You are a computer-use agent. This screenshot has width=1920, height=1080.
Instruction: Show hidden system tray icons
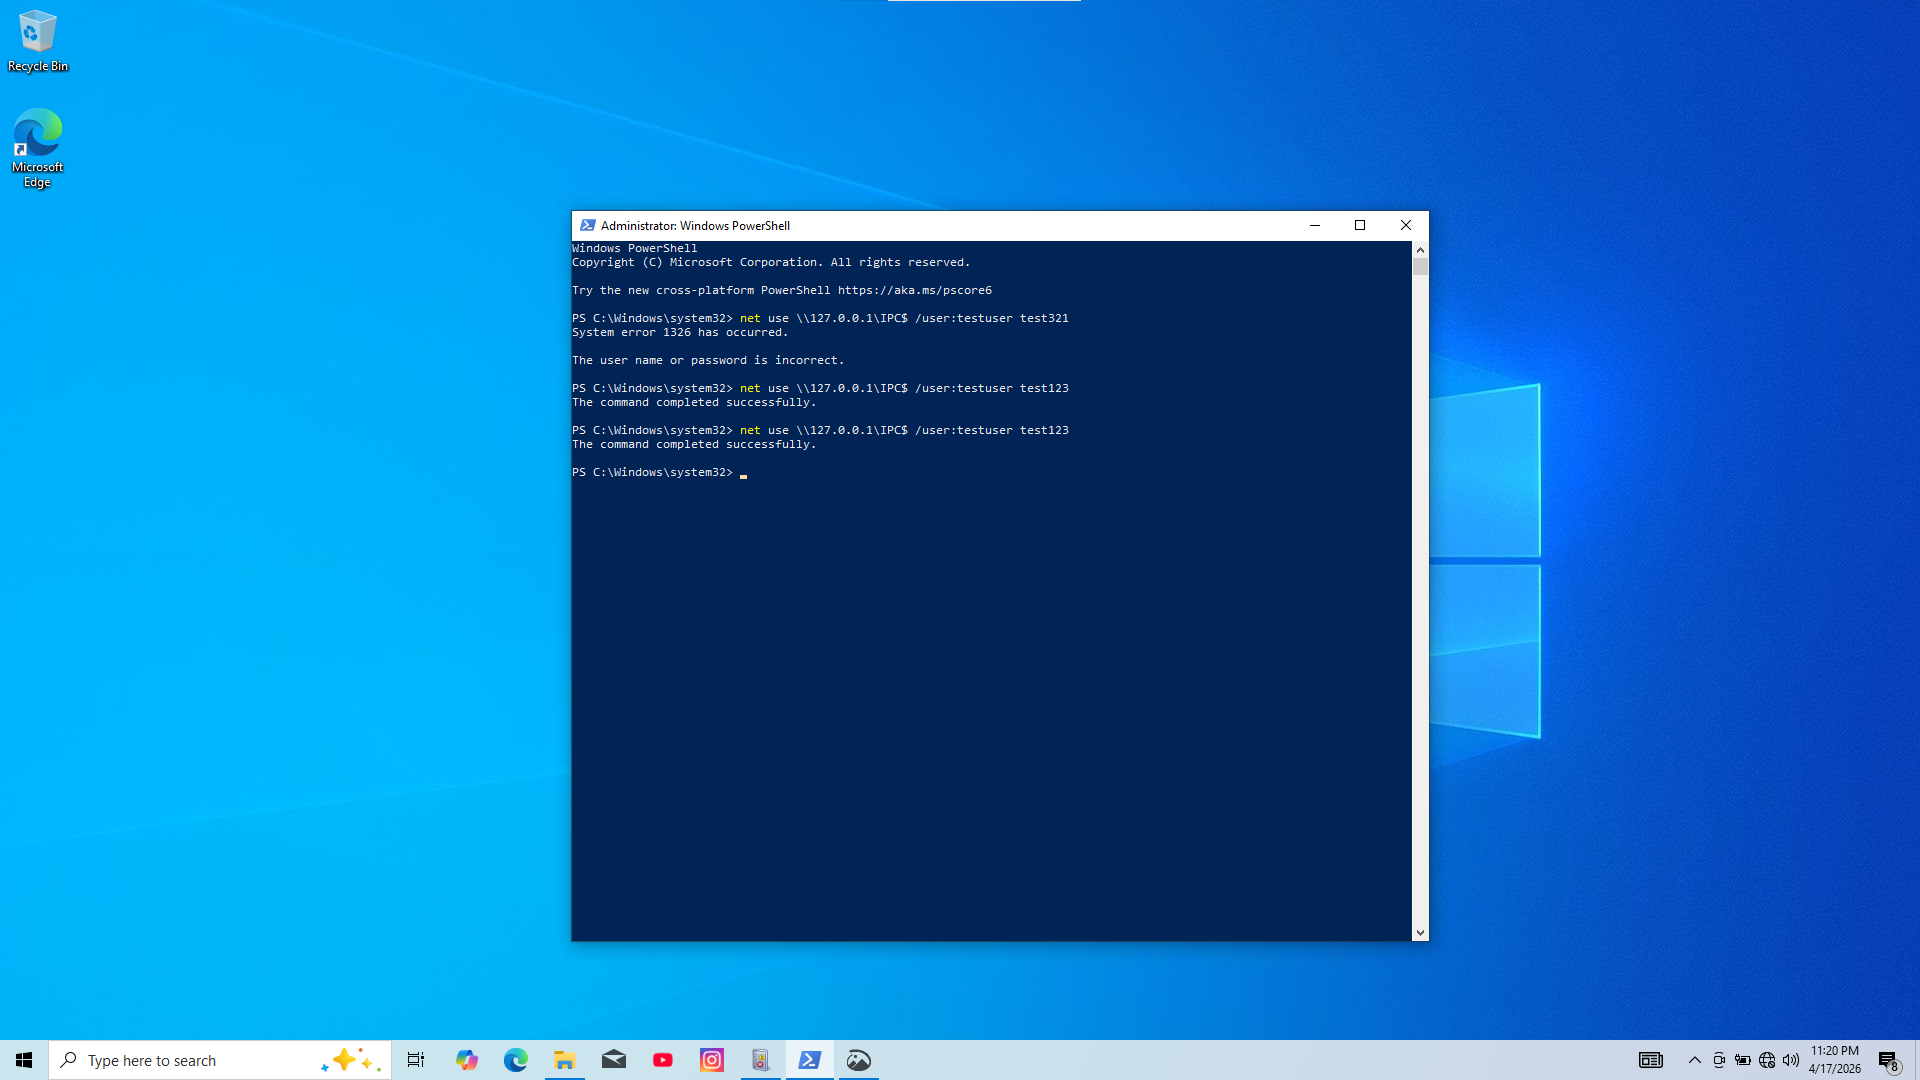point(1695,1060)
